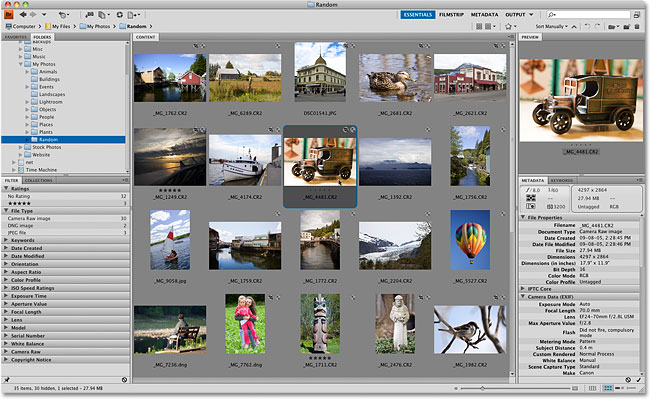This screenshot has width=650, height=400.
Task: Select the hot air balloon thumbnail _MG_5527.CR2
Action: click(x=470, y=240)
